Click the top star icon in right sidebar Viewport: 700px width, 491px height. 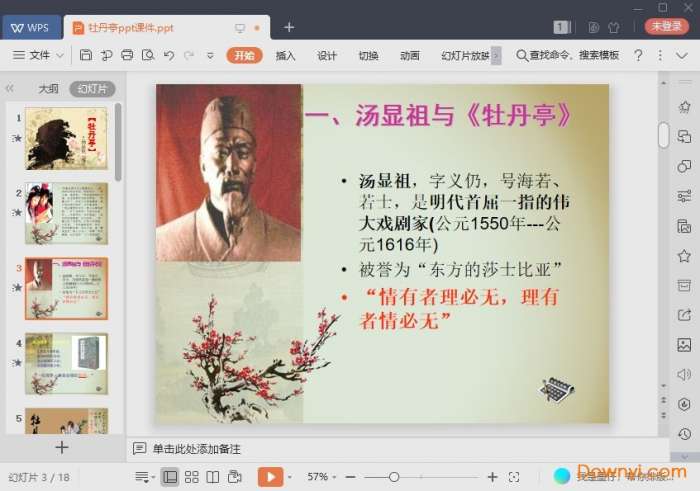[684, 107]
